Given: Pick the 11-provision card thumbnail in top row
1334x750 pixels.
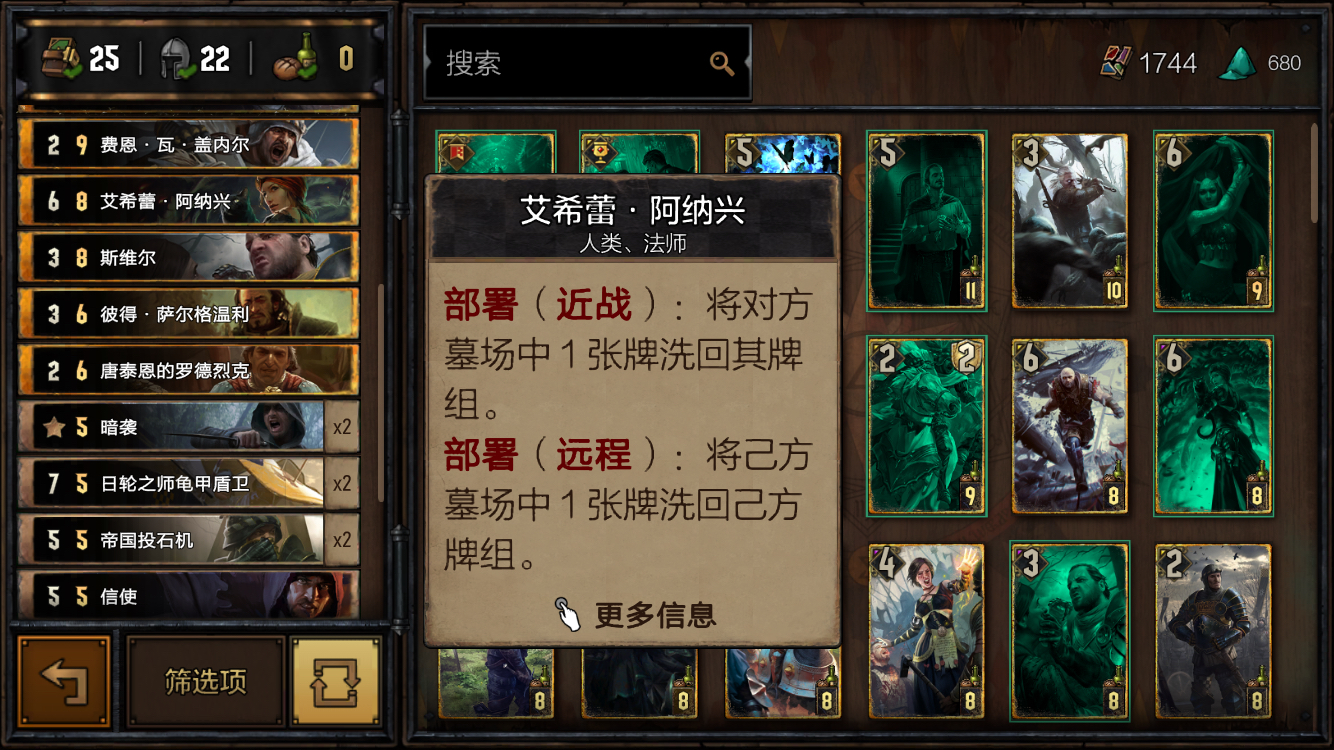Looking at the screenshot, I should [x=927, y=221].
